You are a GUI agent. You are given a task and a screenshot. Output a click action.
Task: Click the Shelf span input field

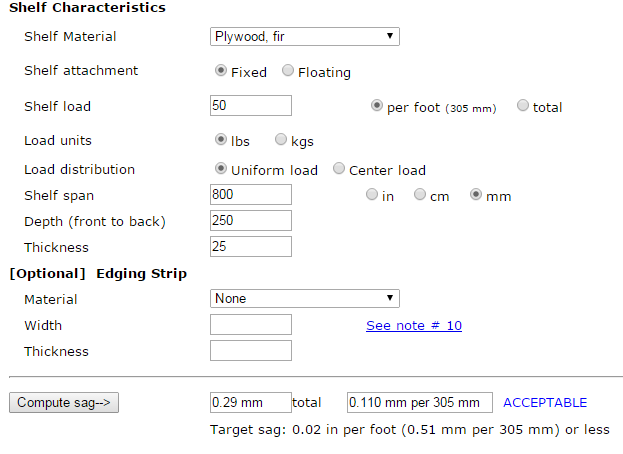click(251, 195)
